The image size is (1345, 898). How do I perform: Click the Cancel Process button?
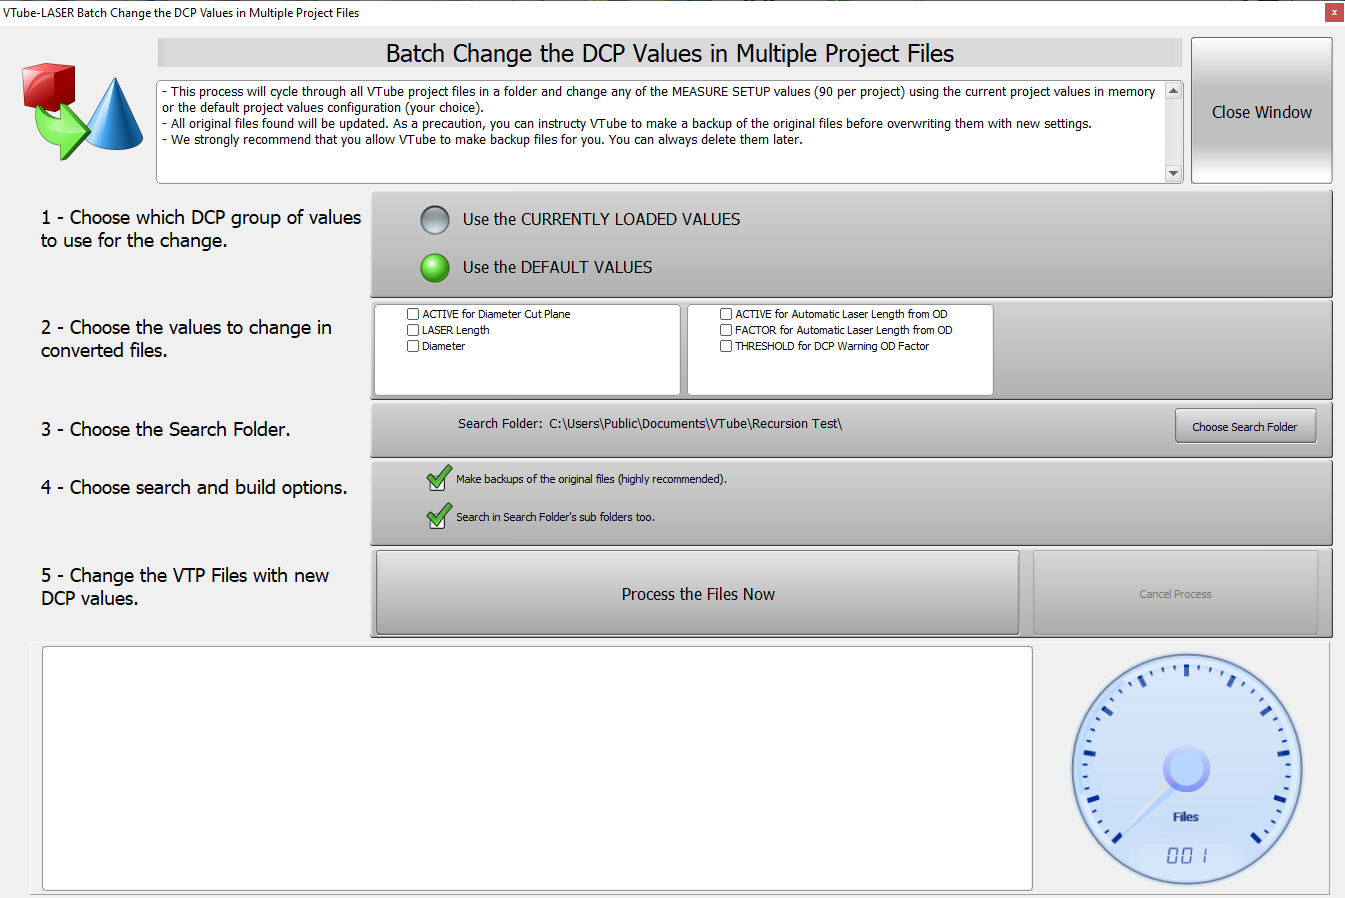[x=1175, y=594]
